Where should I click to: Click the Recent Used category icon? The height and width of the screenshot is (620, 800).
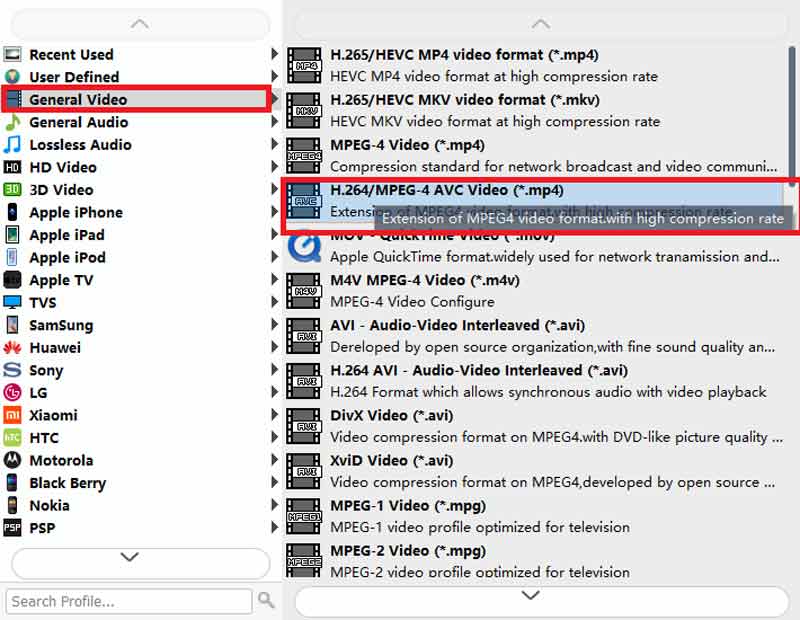(12, 54)
